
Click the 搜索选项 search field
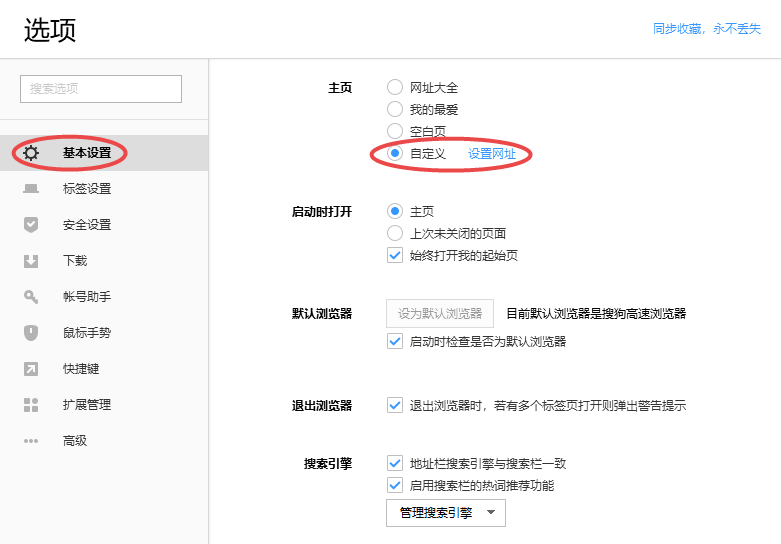tap(101, 89)
